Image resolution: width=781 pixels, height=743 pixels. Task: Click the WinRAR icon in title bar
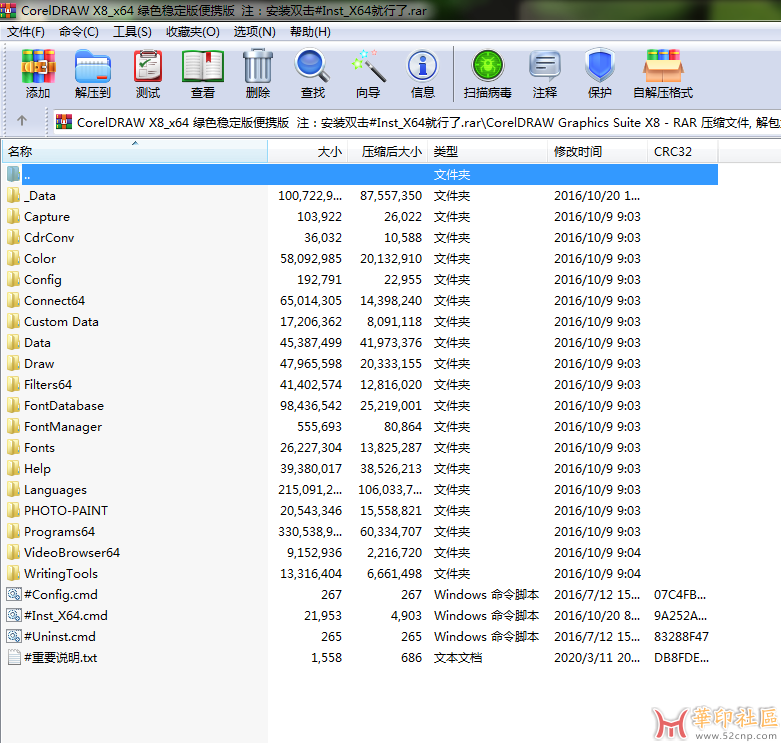[x=7, y=10]
